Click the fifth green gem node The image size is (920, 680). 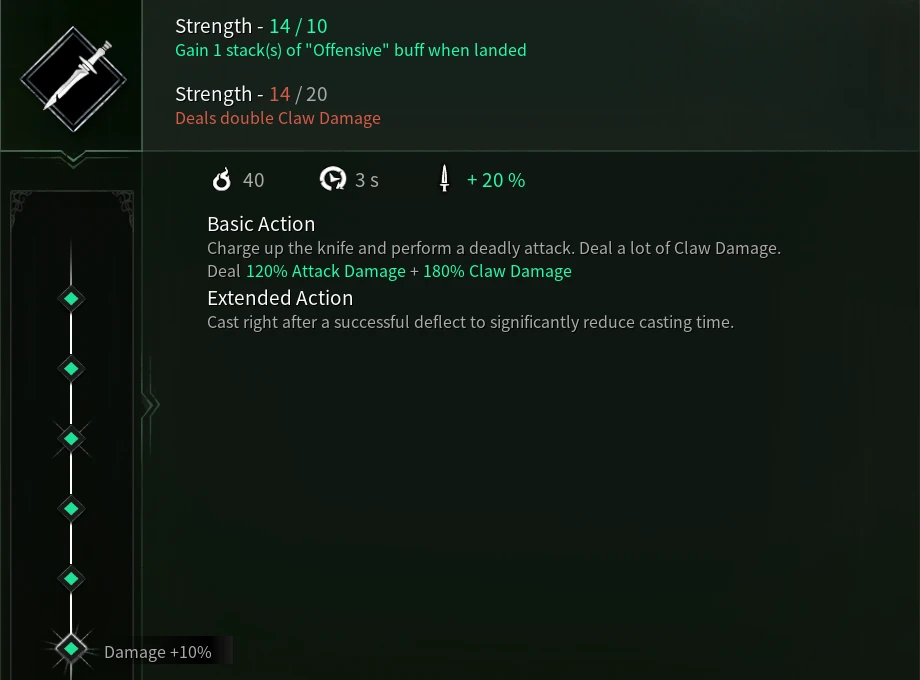tap(71, 578)
